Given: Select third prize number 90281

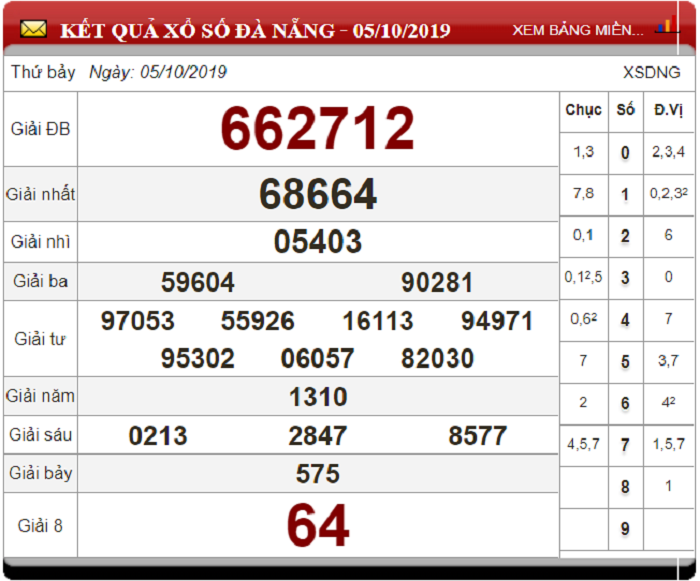Looking at the screenshot, I should click(x=437, y=282).
